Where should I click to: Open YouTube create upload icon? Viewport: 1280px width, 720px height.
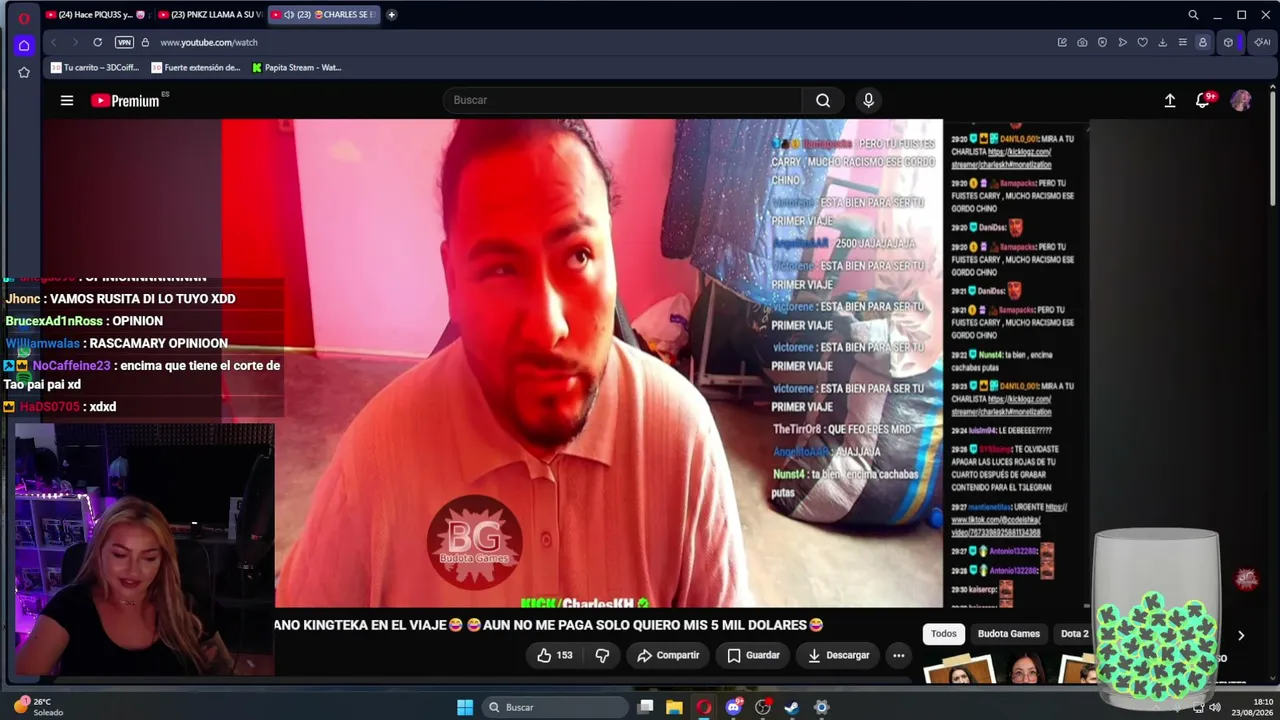[x=1170, y=100]
